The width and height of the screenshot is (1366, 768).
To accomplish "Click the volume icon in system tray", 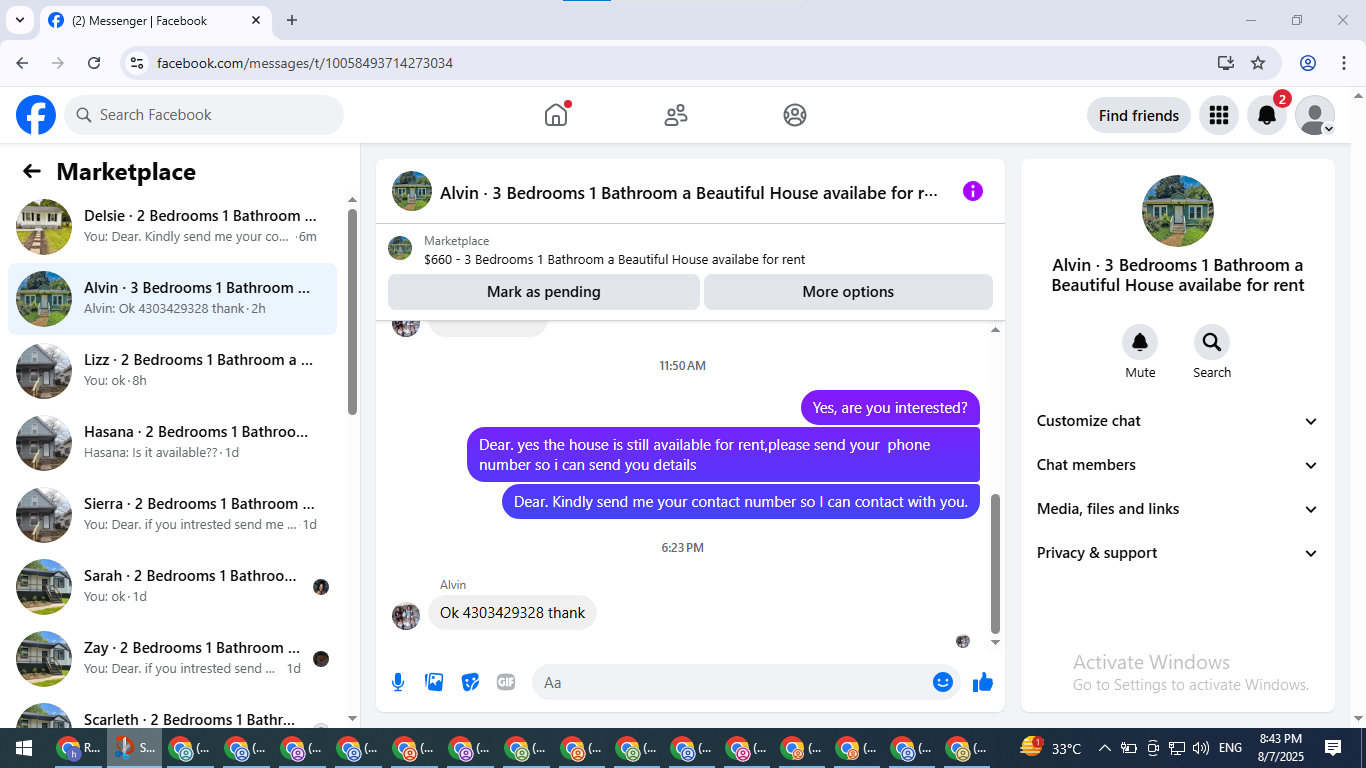I will pyautogui.click(x=1201, y=748).
